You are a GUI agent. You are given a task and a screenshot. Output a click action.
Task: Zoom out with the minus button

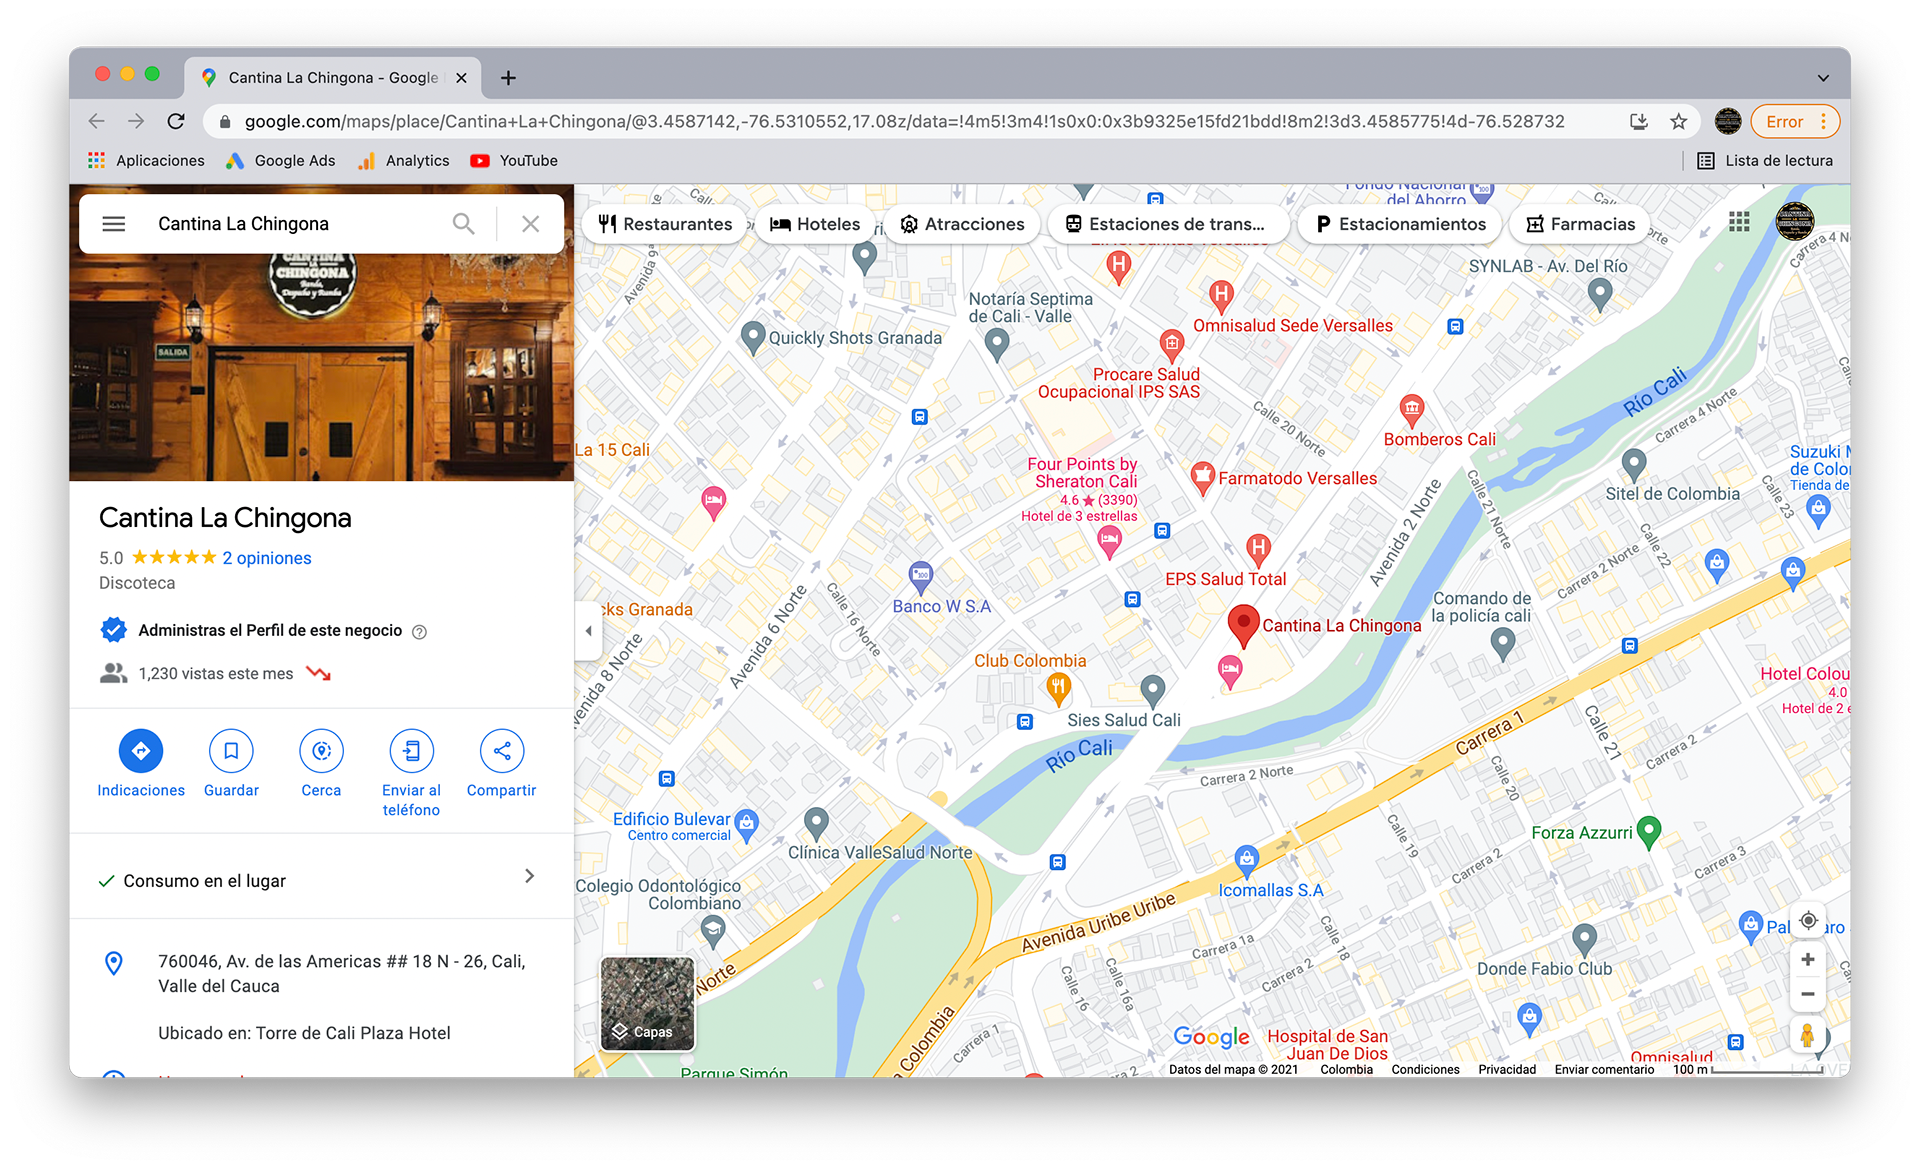(x=1808, y=995)
